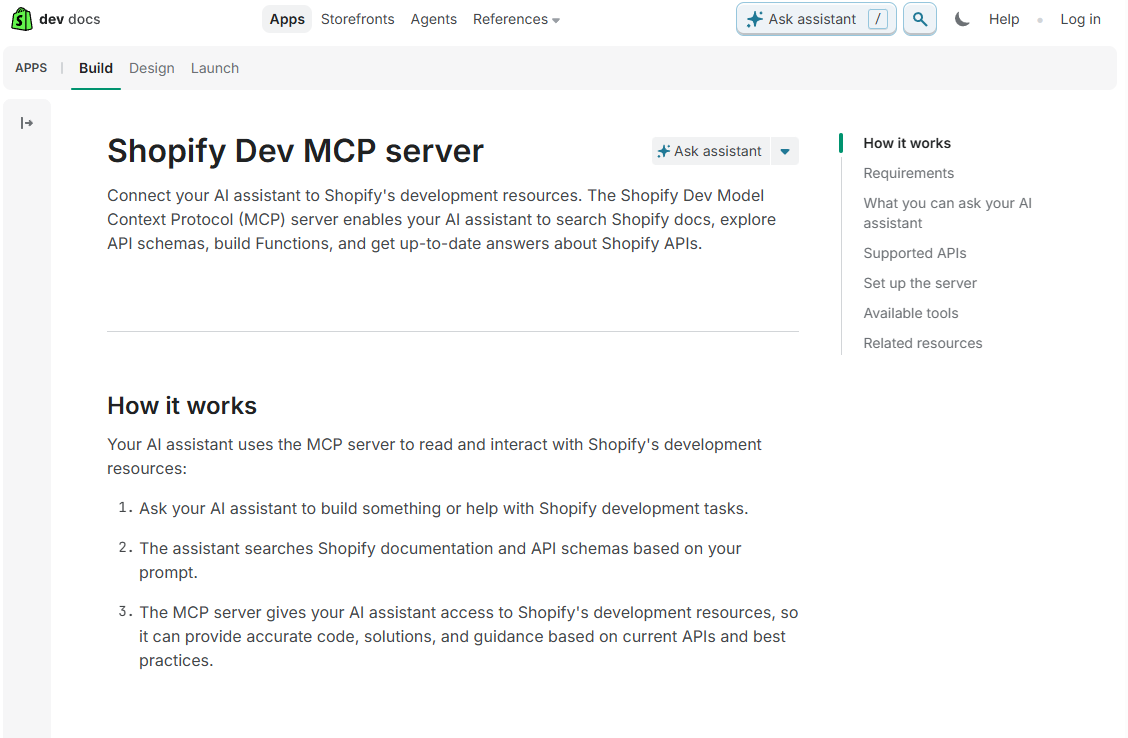Image resolution: width=1128 pixels, height=738 pixels.
Task: Click the sparkle icon in the header Ask assistant bar
Action: [755, 18]
